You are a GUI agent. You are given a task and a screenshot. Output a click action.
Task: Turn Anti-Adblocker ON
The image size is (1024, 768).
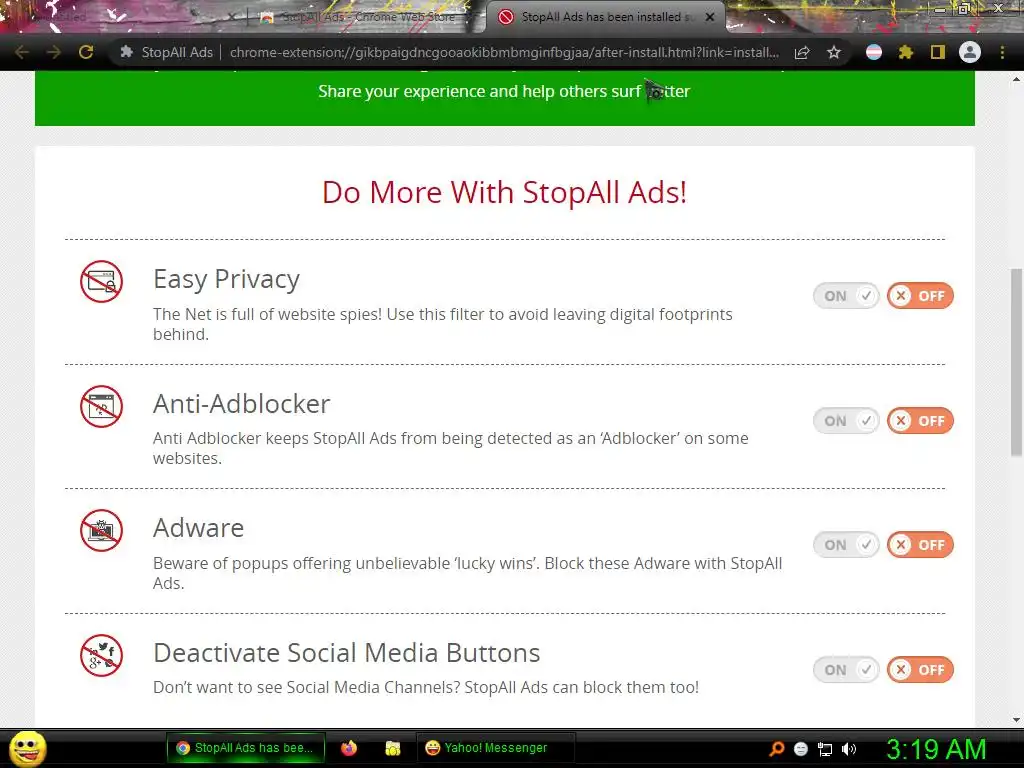click(x=846, y=421)
